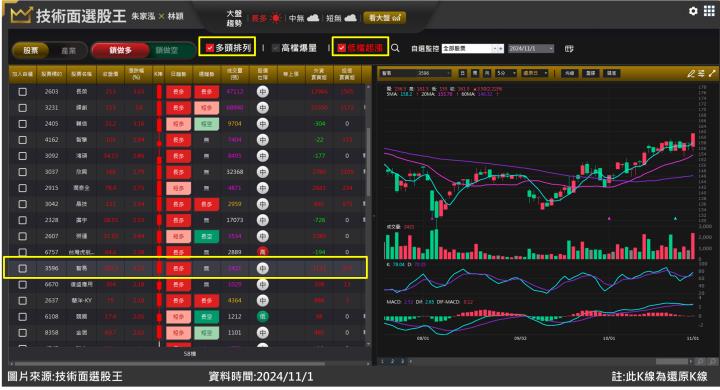Click the sun long-term trend icon
Viewport: 720px width, 390px height.
point(276,18)
